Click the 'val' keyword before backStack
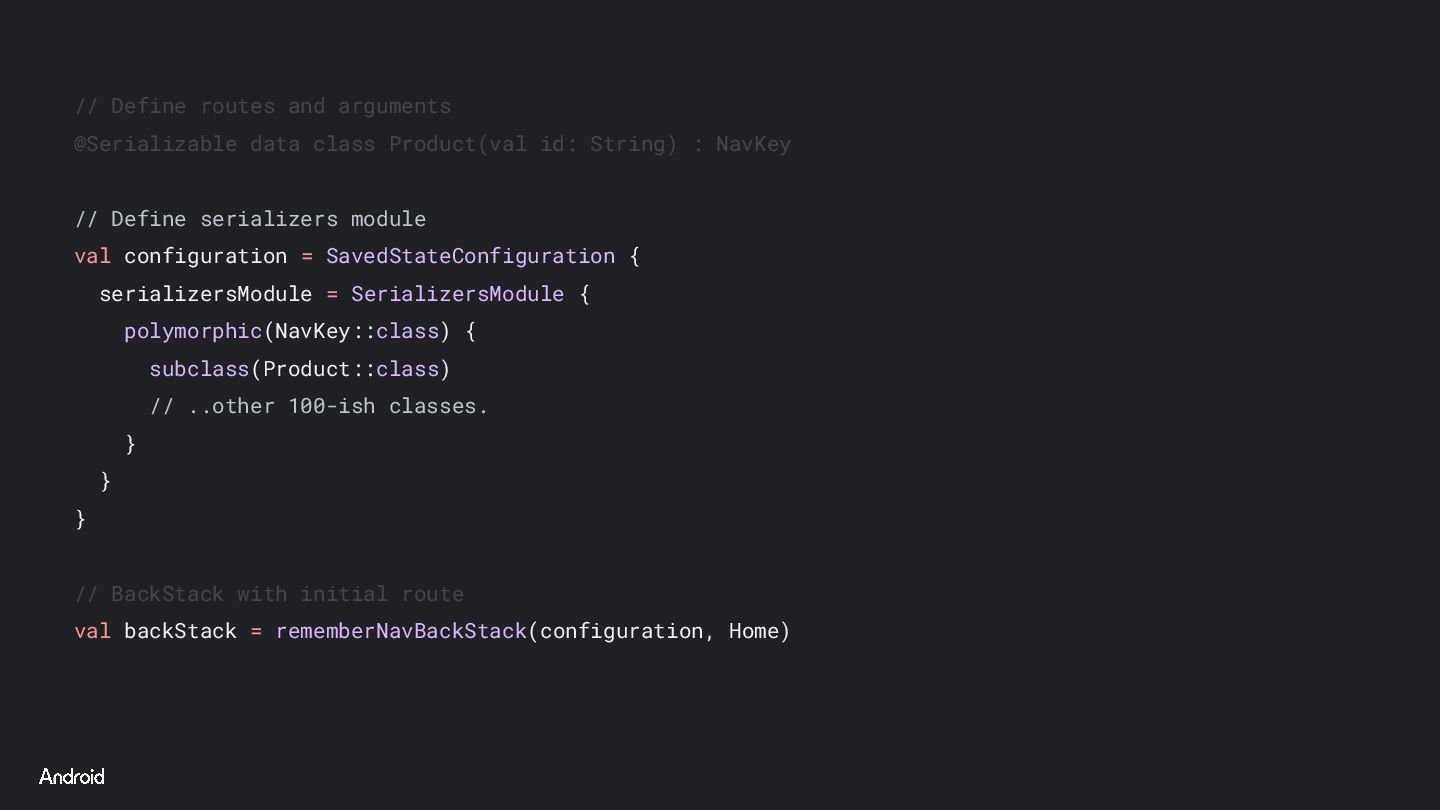The width and height of the screenshot is (1440, 810). (92, 631)
